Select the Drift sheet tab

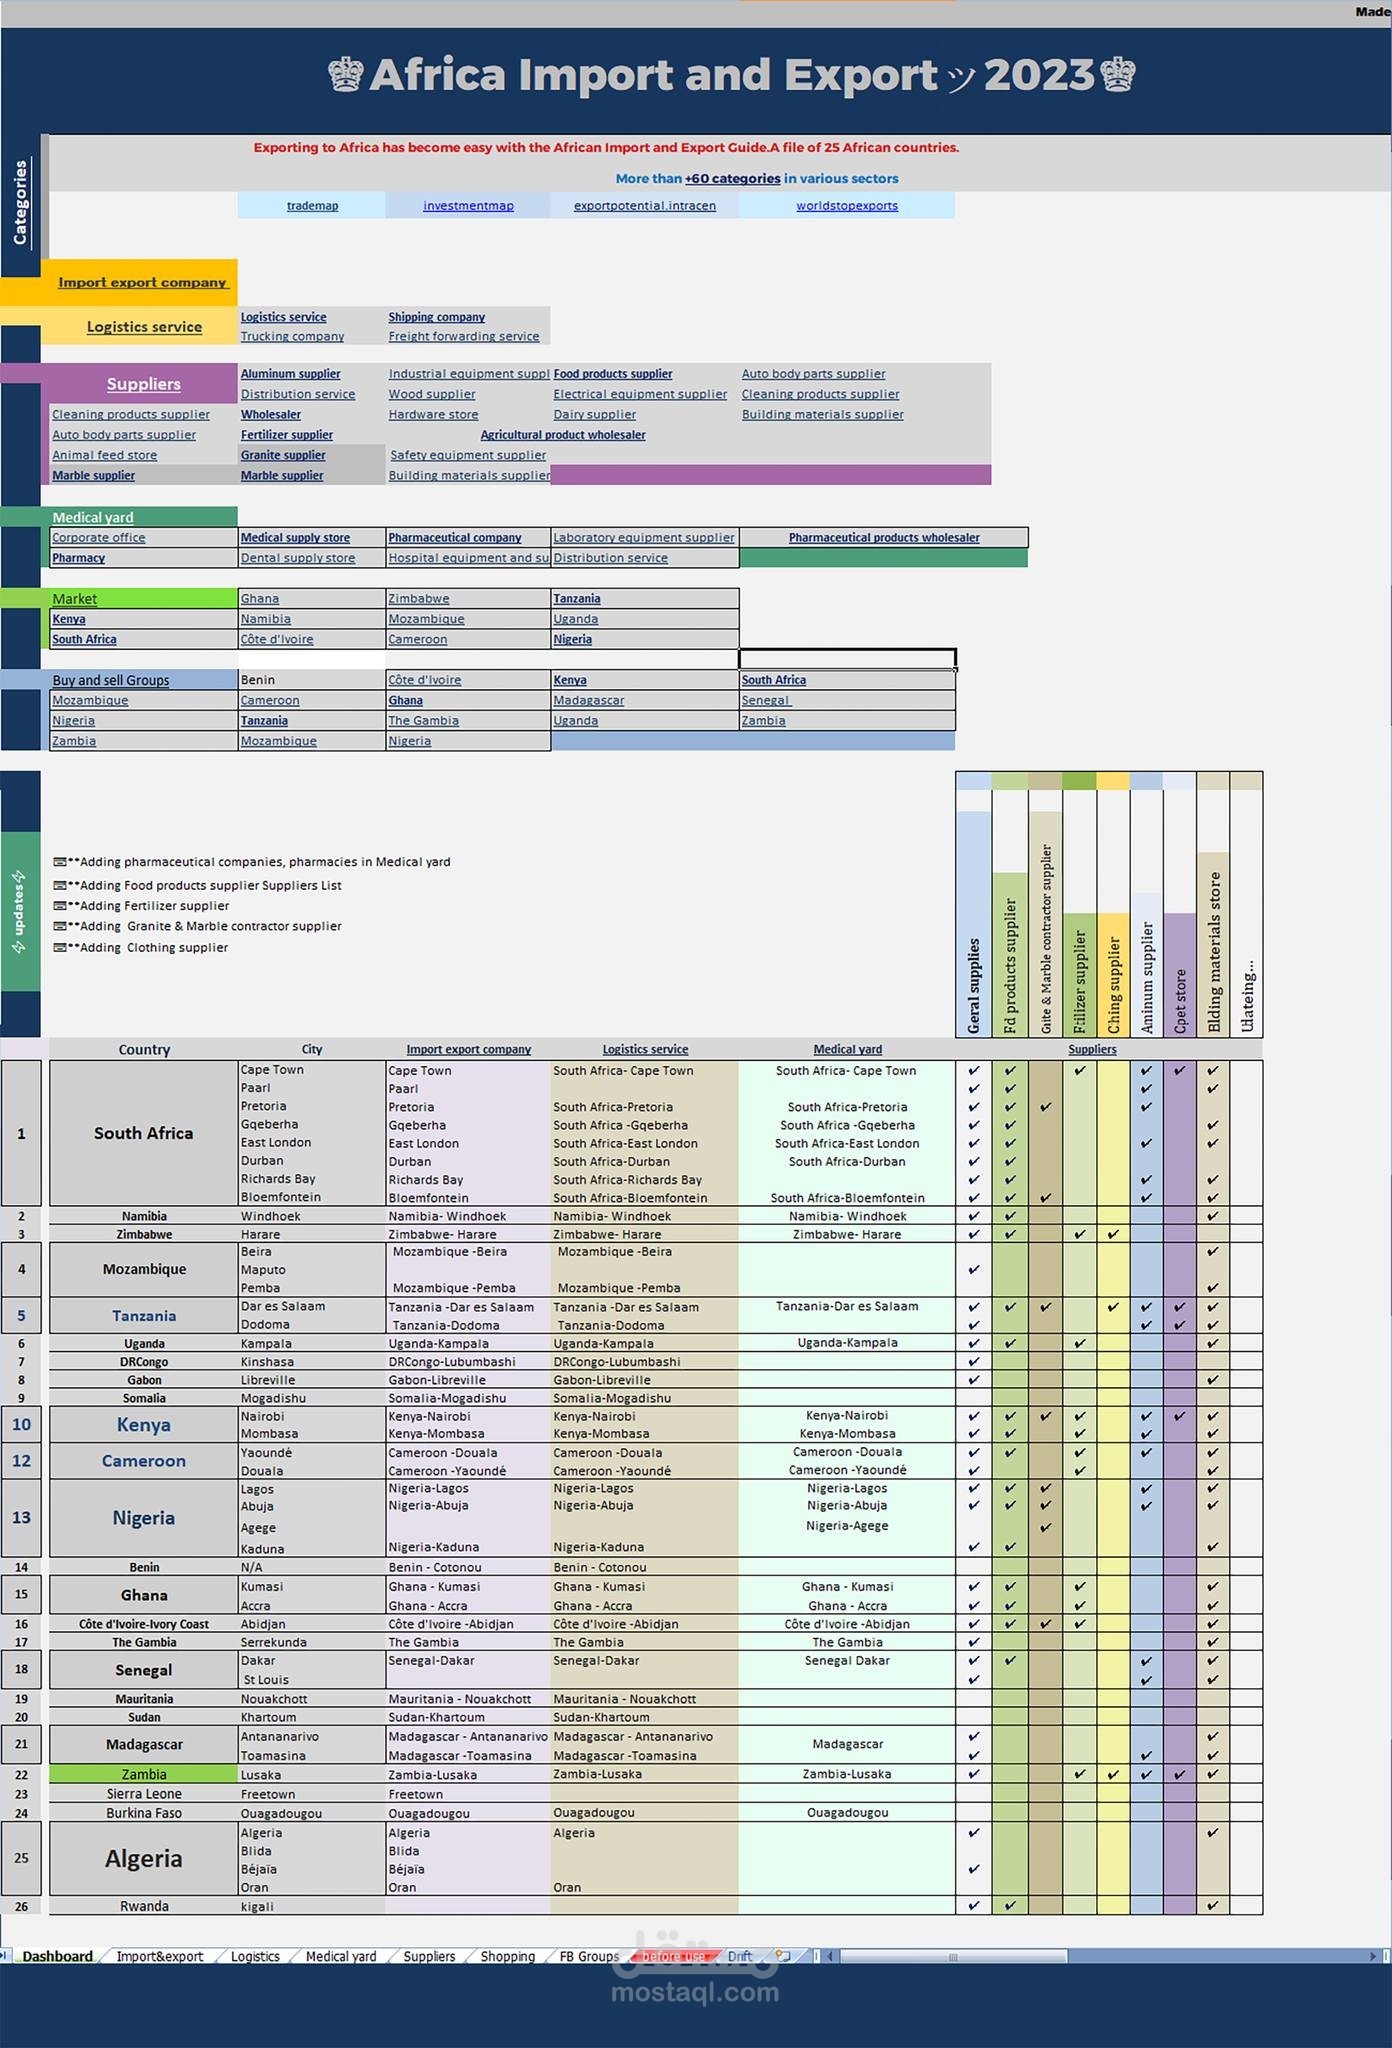pyautogui.click(x=740, y=1956)
